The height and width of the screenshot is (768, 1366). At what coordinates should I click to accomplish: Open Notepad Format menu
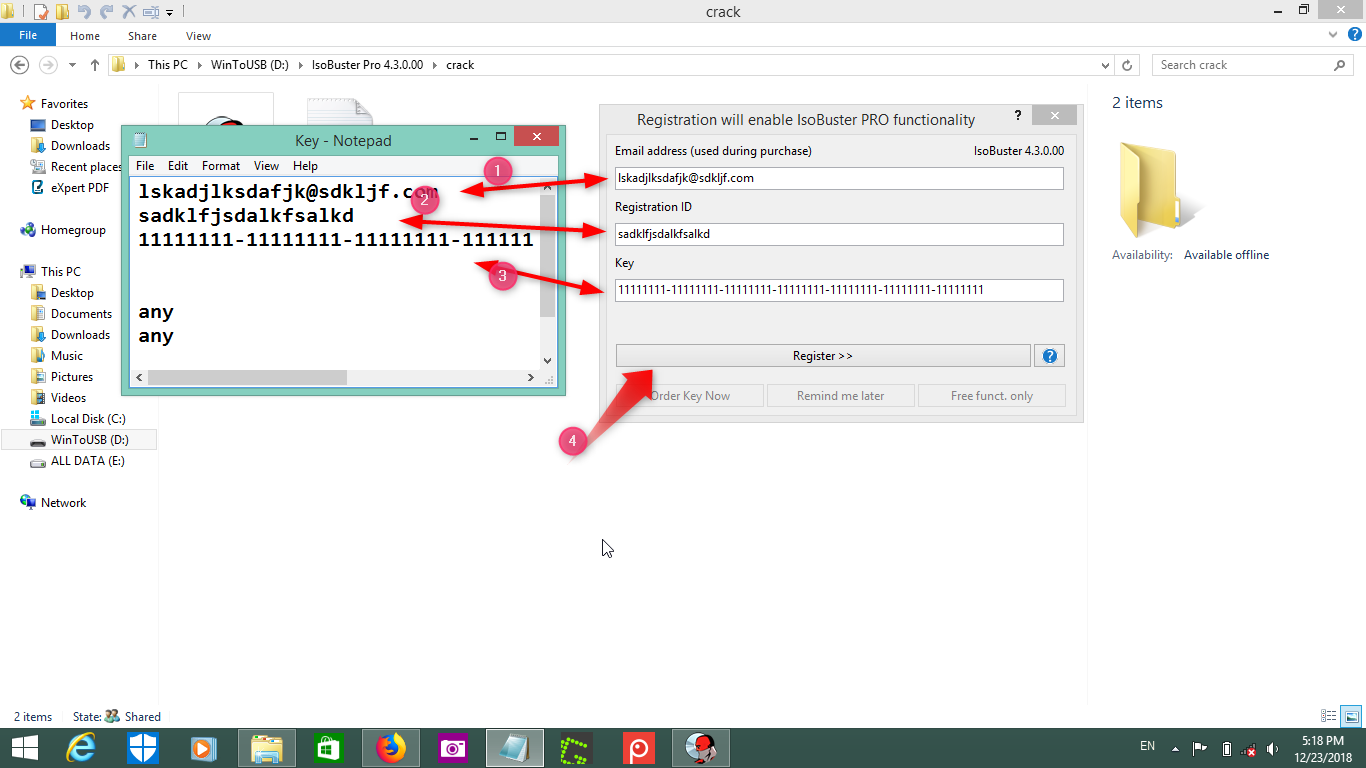coord(221,166)
